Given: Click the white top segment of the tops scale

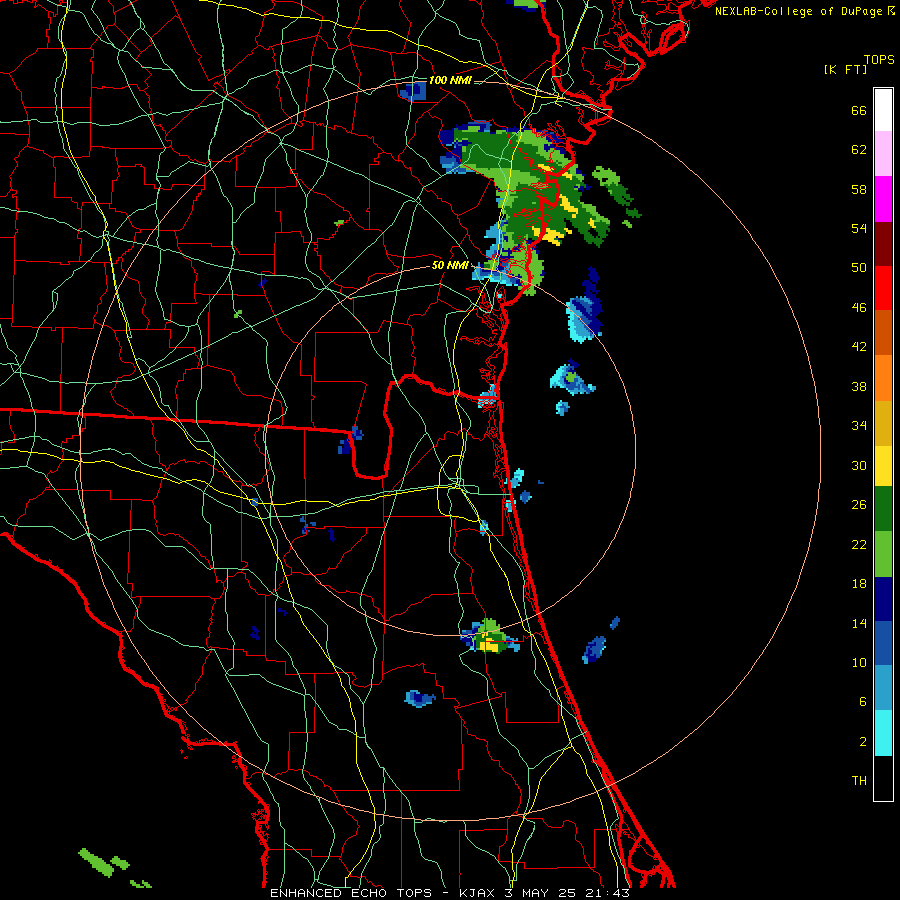Looking at the screenshot, I should point(883,110).
